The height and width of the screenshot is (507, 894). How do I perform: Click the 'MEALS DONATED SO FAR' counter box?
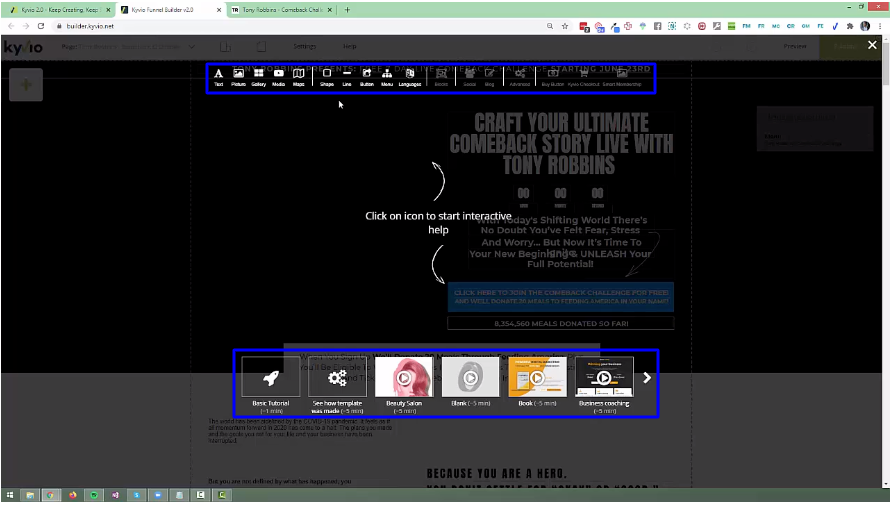[x=562, y=325]
